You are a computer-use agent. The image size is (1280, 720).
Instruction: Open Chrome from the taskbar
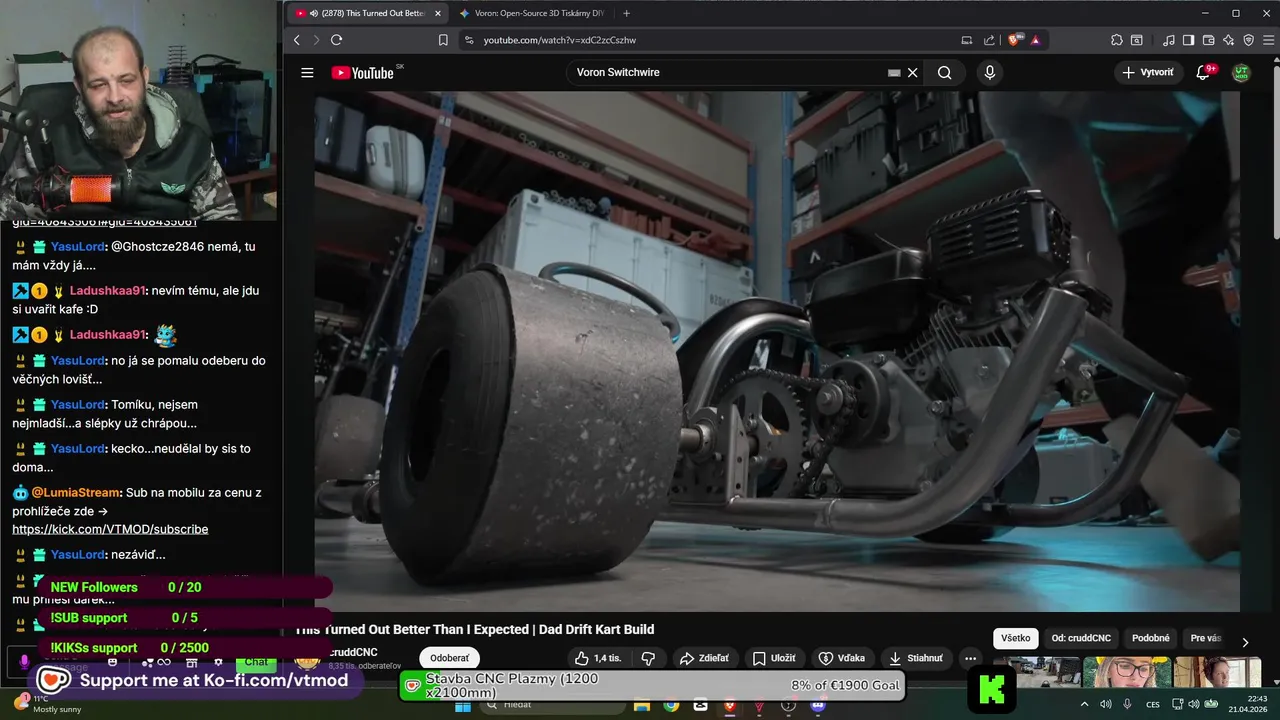click(x=671, y=705)
